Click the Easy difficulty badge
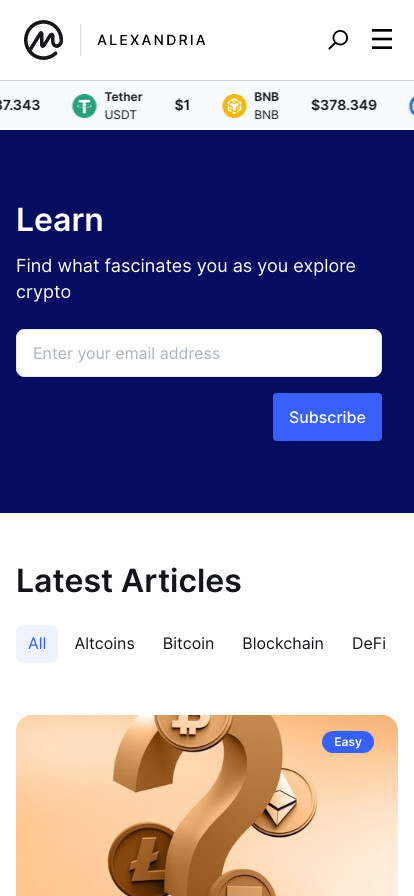414x896 pixels. pyautogui.click(x=348, y=742)
